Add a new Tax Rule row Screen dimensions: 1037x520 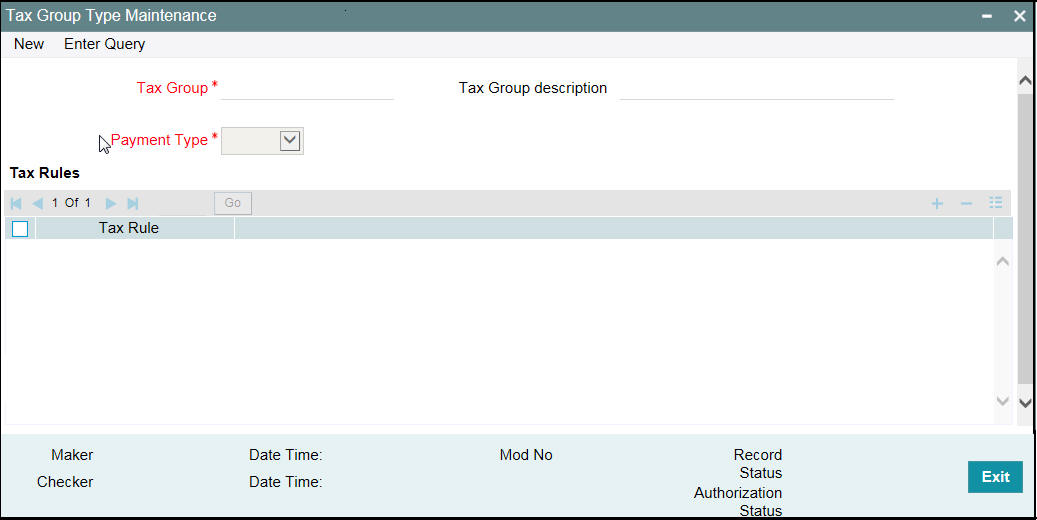point(937,203)
